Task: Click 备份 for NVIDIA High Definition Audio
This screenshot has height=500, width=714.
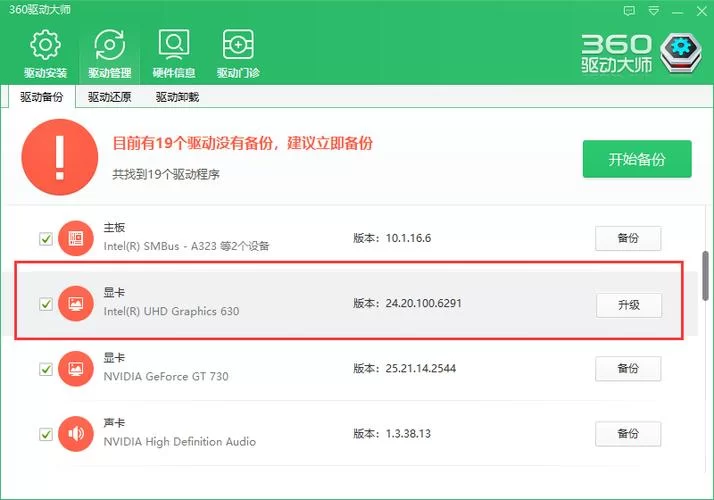Action: (628, 434)
